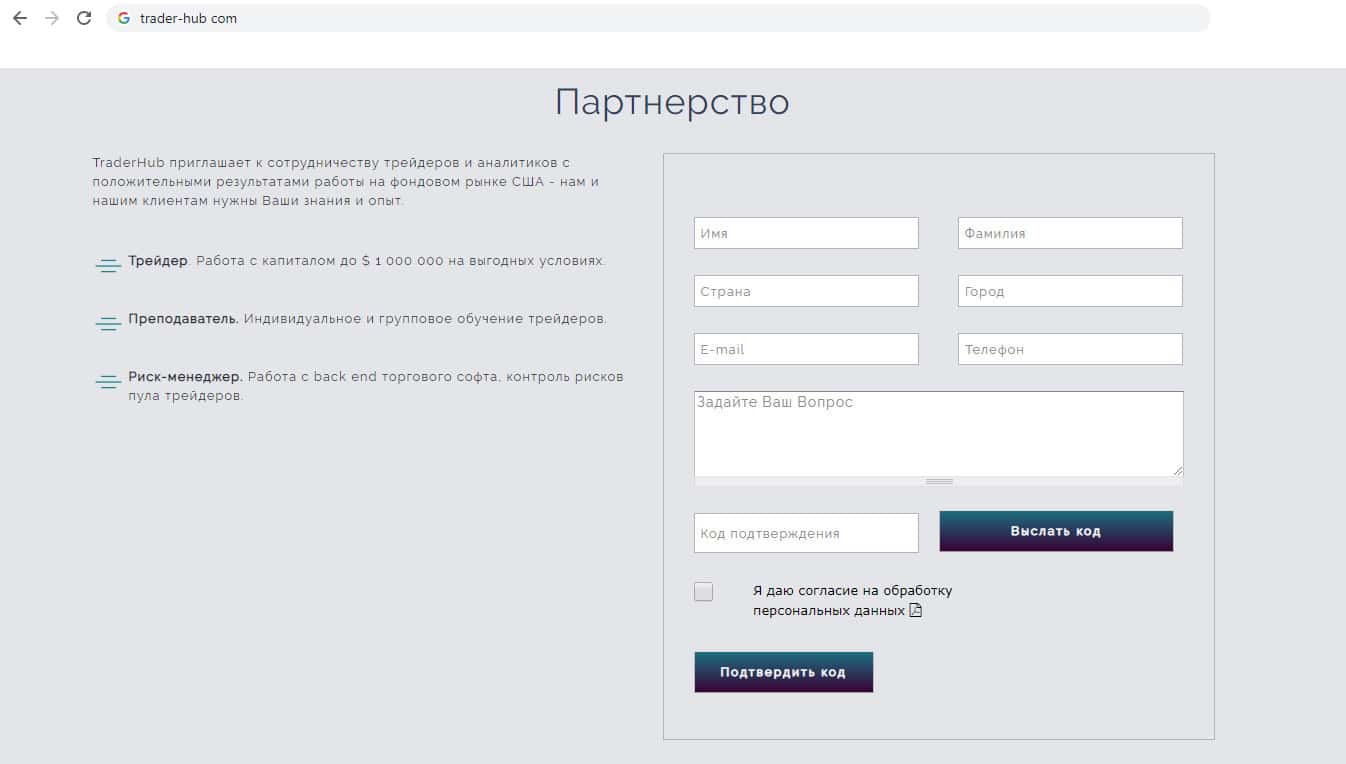Click into the Телефон field
The width and height of the screenshot is (1346, 764).
pos(1070,349)
